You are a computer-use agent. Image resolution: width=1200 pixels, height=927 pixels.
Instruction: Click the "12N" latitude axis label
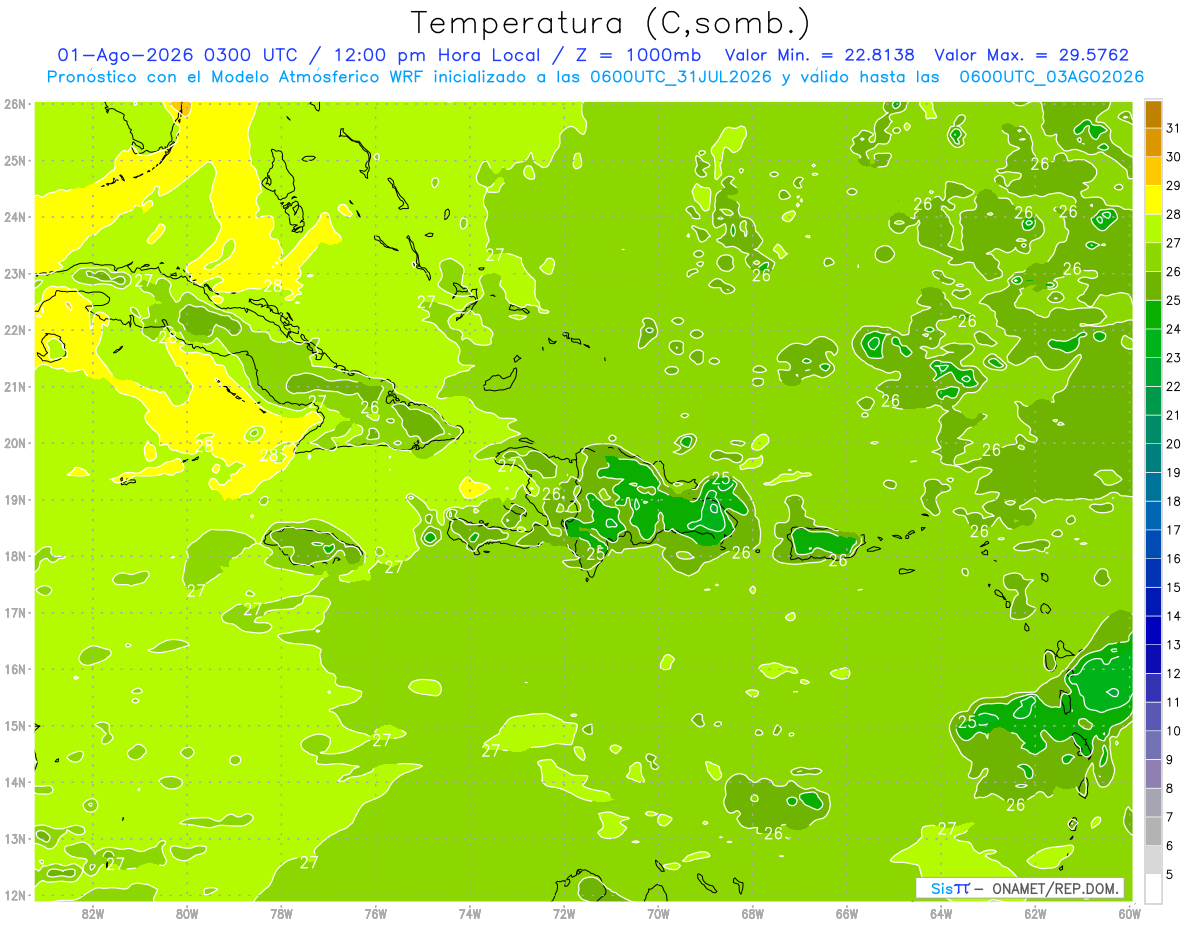(x=15, y=895)
